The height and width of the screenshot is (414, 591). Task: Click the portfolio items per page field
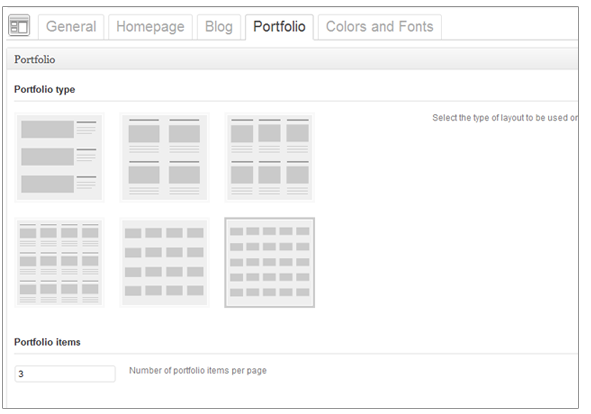pyautogui.click(x=65, y=374)
